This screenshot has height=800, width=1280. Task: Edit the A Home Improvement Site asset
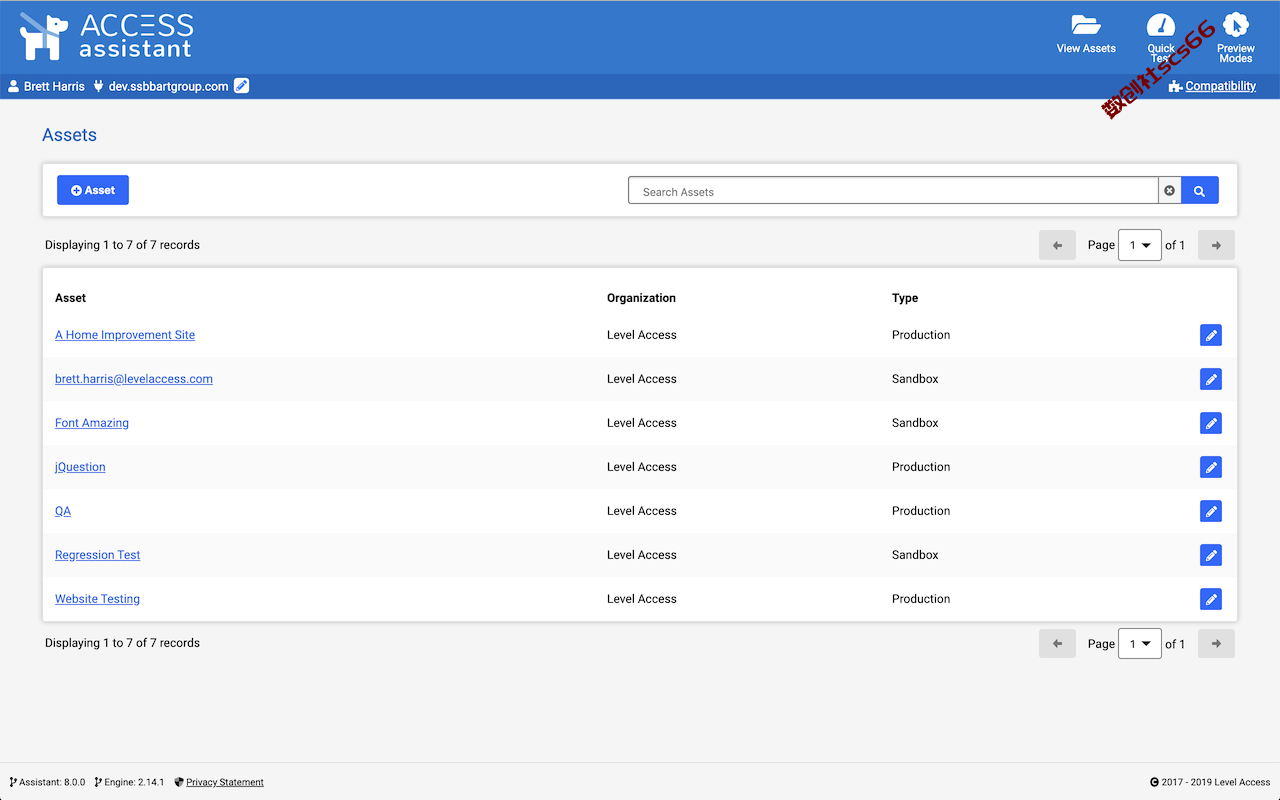[1211, 335]
